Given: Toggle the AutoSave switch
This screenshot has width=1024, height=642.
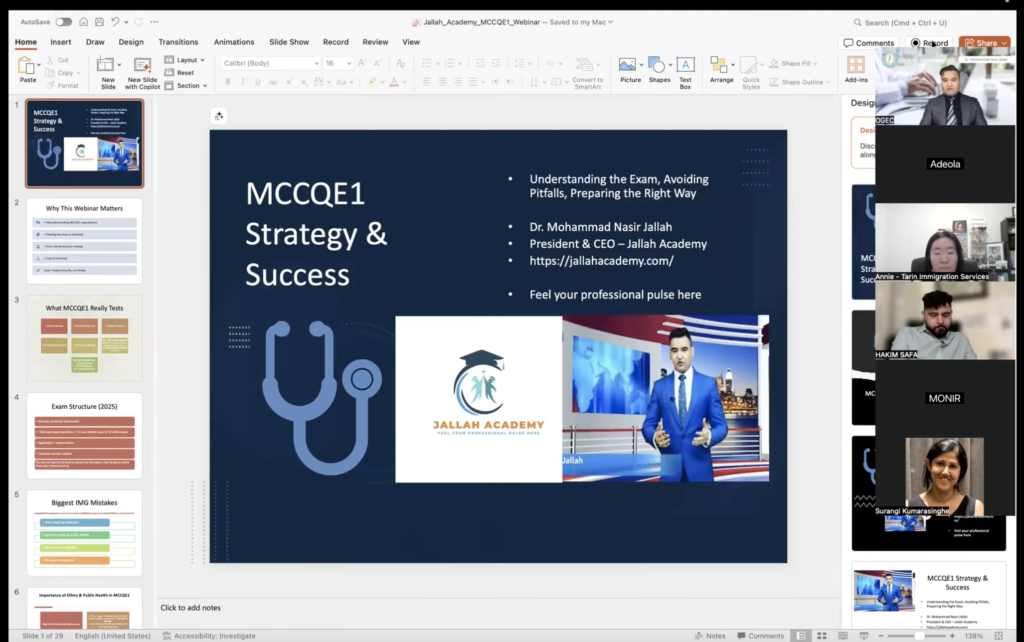Looking at the screenshot, I should click(63, 21).
